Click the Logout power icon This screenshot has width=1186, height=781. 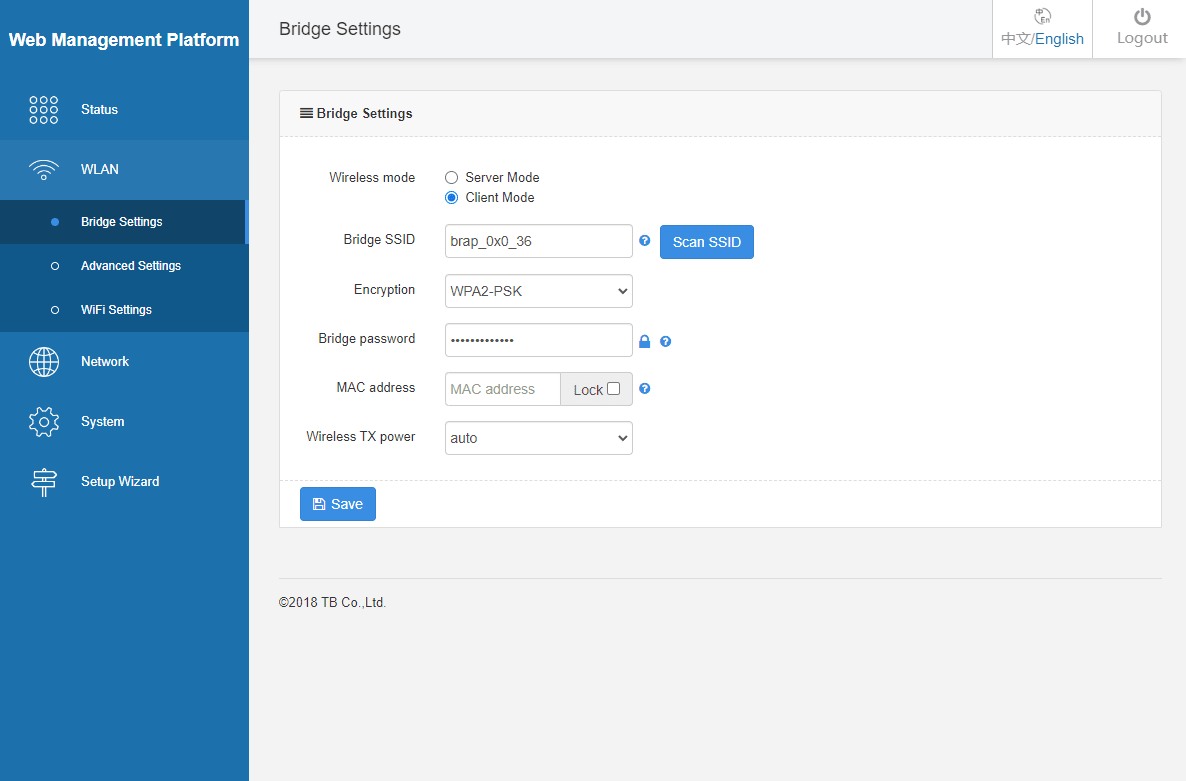pyautogui.click(x=1142, y=17)
